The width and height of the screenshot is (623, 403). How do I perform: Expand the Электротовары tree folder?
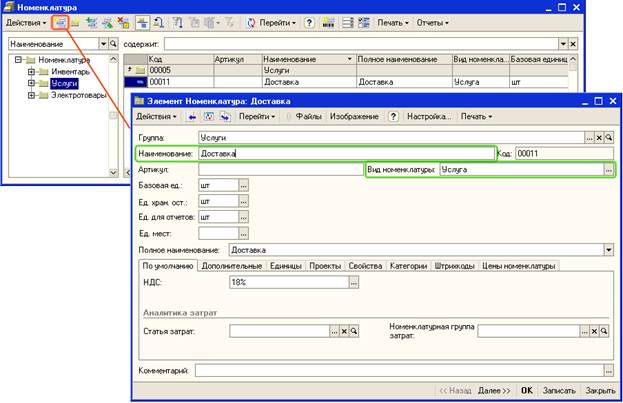point(32,95)
